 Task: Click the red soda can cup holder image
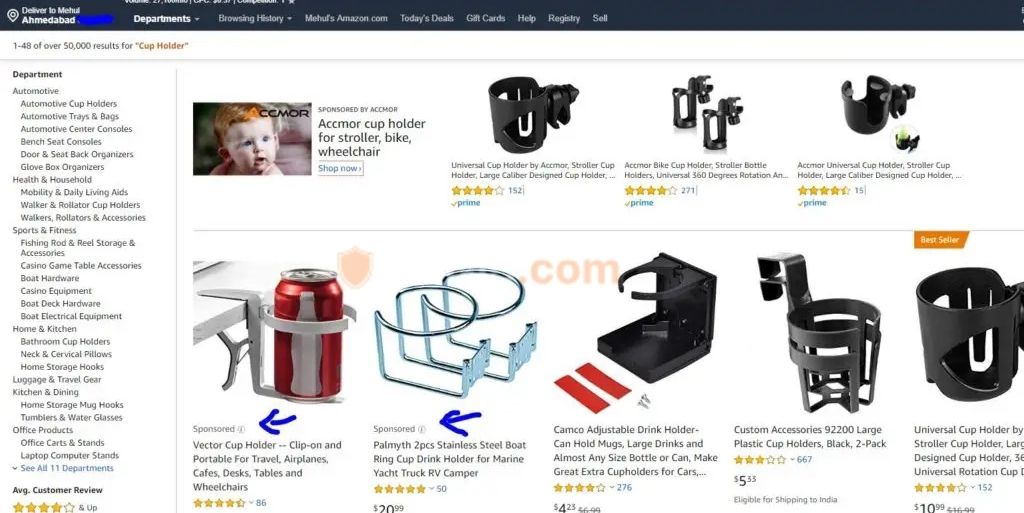(274, 332)
